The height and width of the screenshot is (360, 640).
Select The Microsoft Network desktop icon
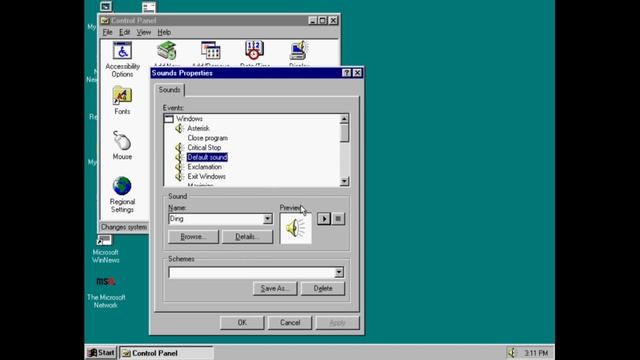coord(106,293)
